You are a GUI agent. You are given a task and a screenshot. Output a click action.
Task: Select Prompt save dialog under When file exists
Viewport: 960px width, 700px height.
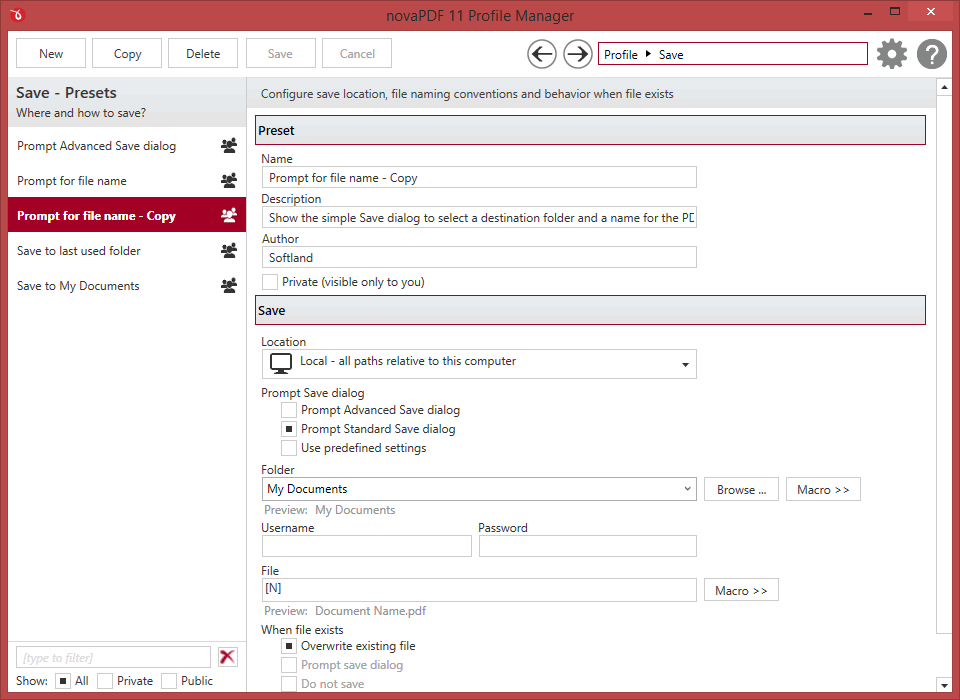click(289, 664)
